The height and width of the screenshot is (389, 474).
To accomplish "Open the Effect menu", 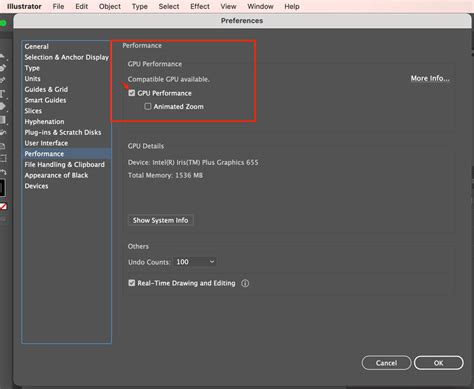I will (200, 6).
